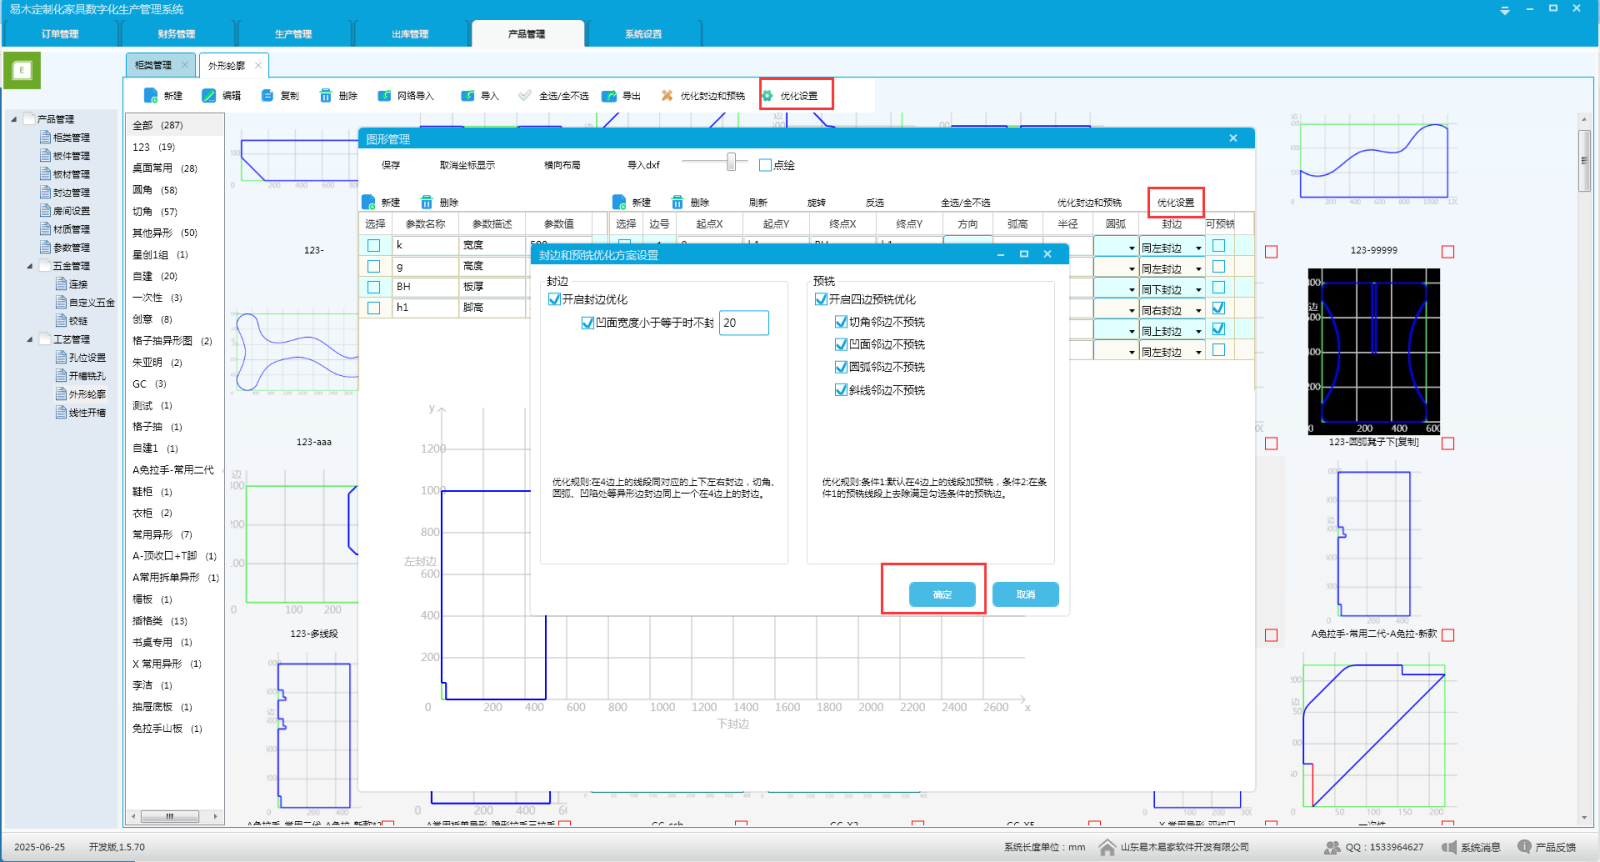This screenshot has width=1600, height=862.
Task: Click the 确定 button in the dialog
Action: point(942,594)
